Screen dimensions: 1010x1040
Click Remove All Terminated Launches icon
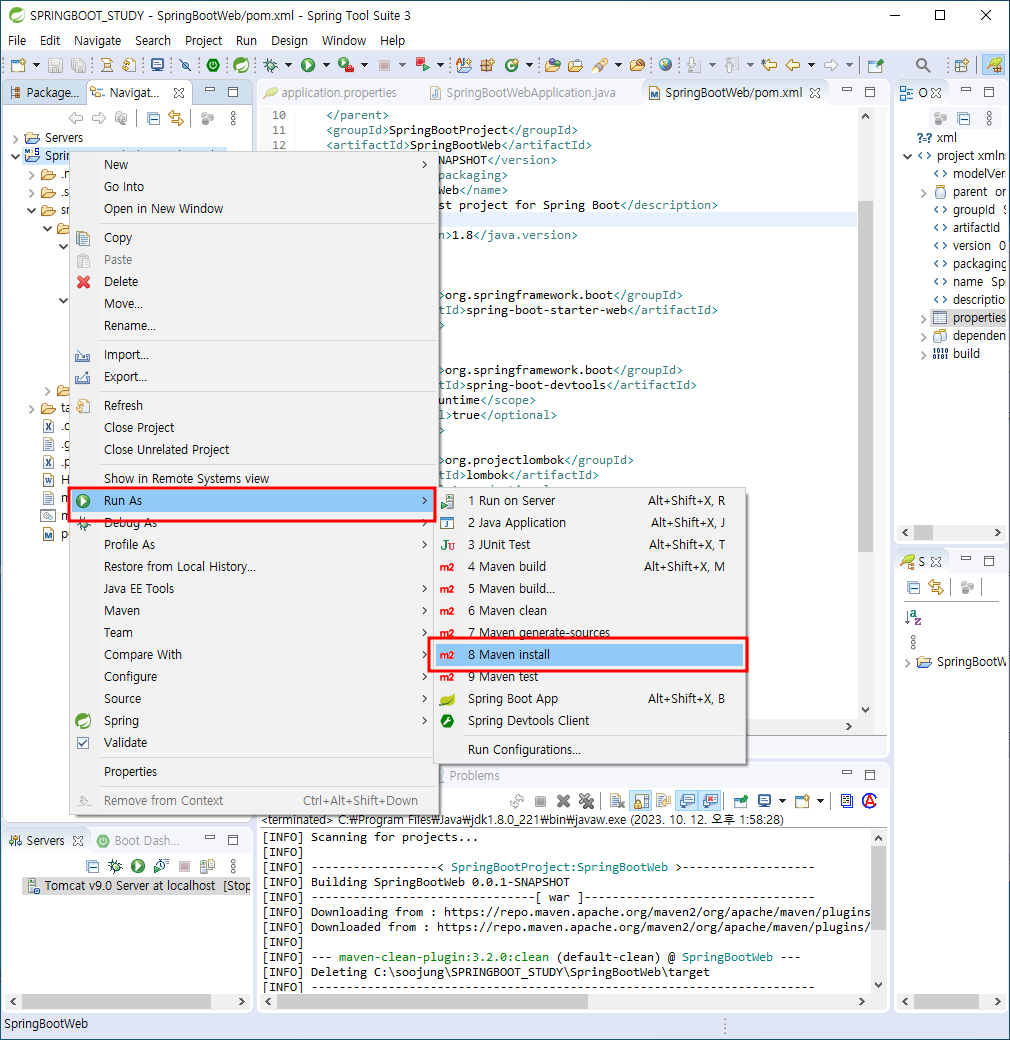586,801
